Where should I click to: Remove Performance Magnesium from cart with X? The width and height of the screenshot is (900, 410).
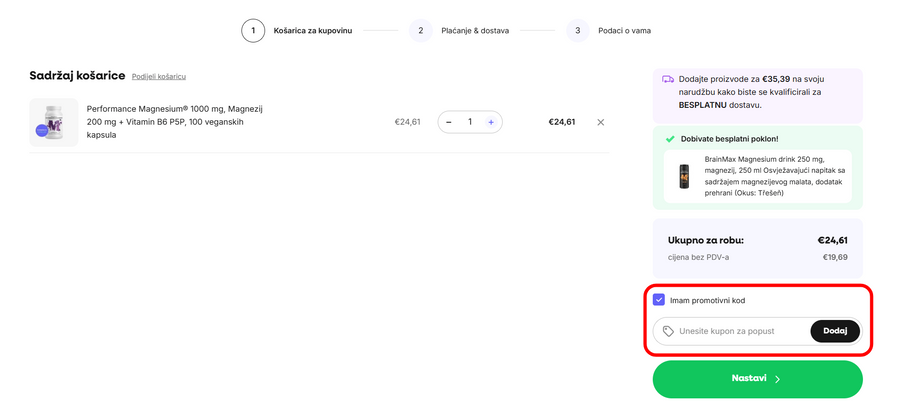tap(600, 122)
